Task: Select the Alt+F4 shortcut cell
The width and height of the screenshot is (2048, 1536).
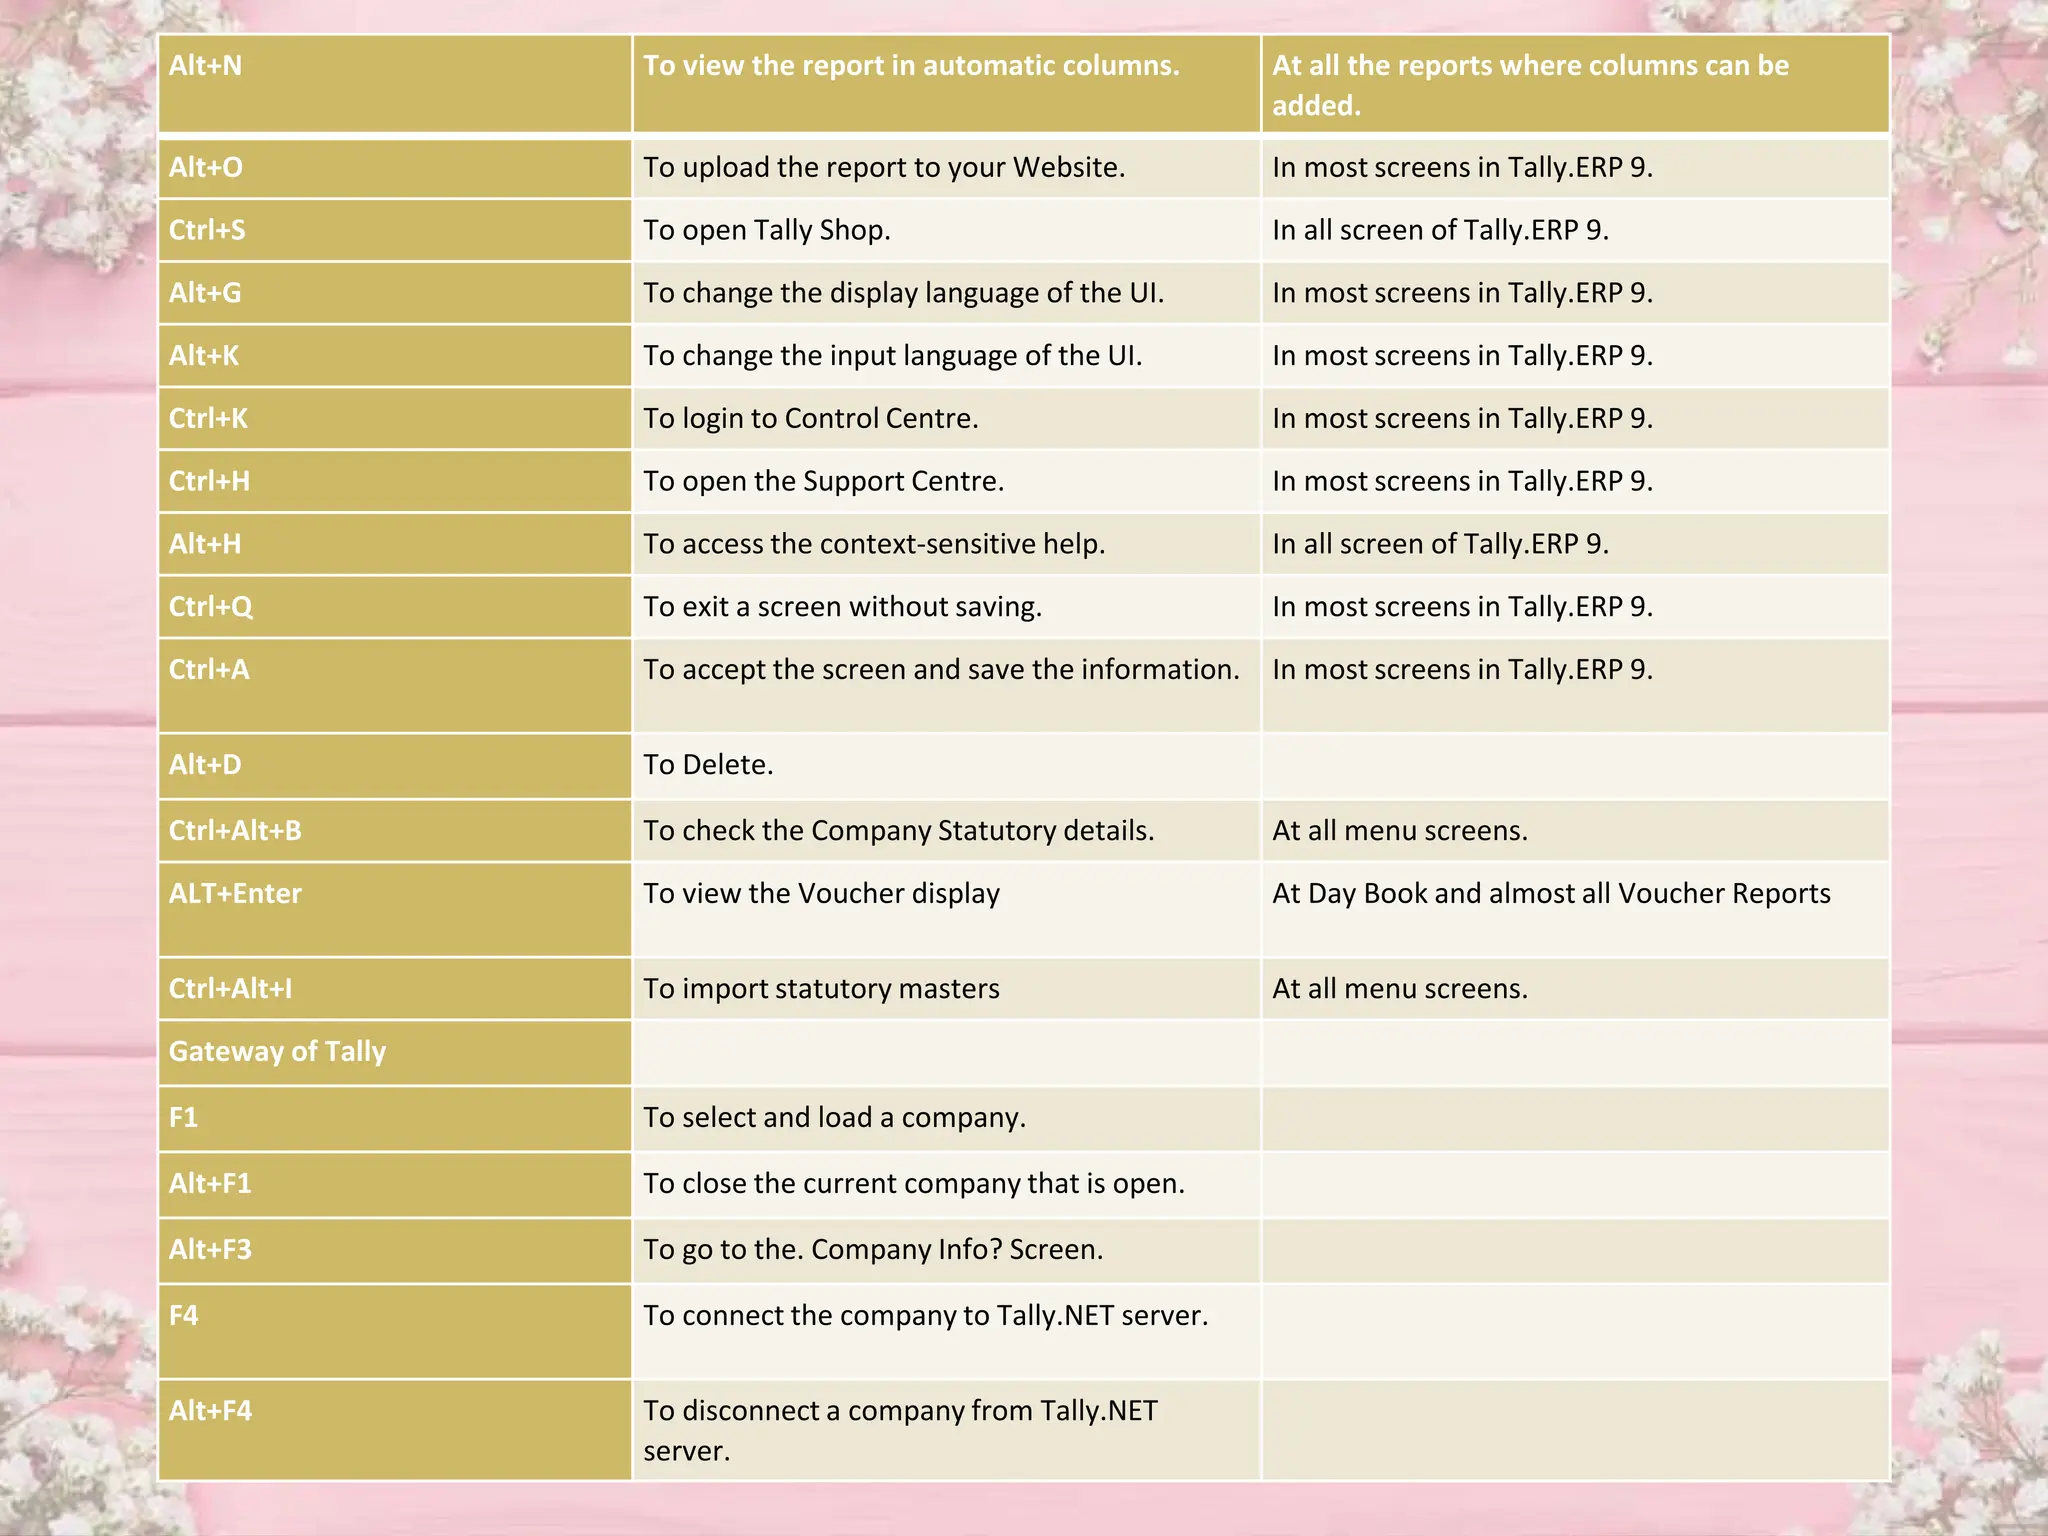Action: 395,1431
